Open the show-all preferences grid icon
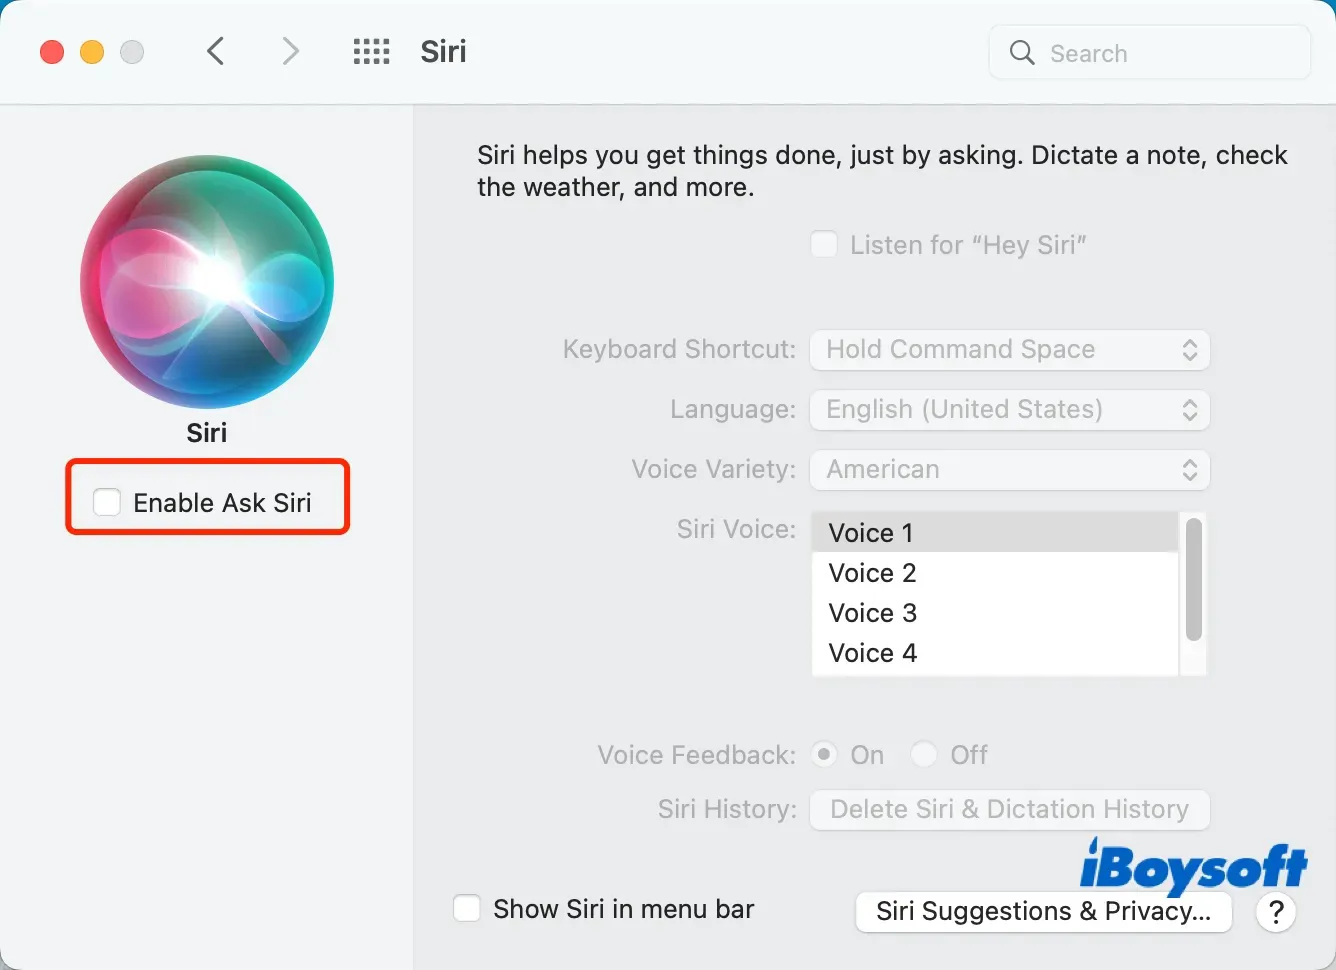 [371, 52]
